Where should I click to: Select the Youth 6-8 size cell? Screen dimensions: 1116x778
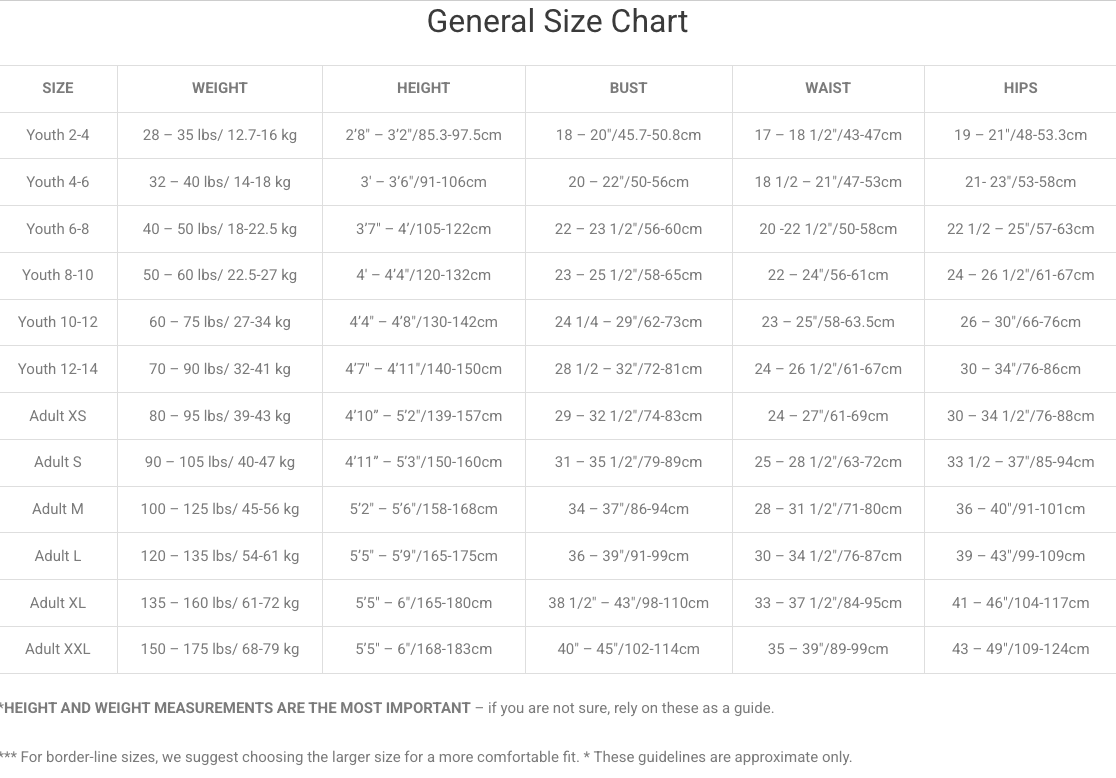tap(58, 229)
